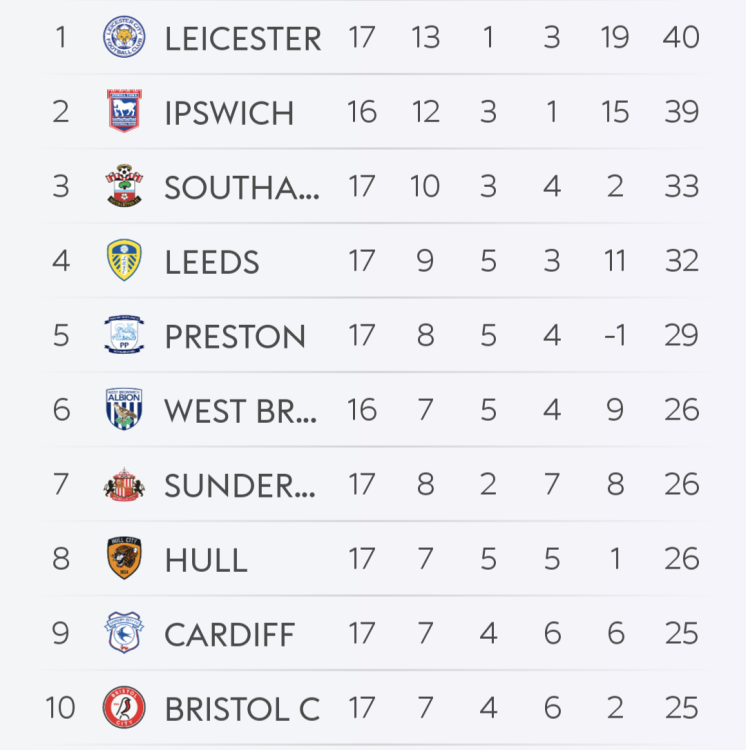Open the IPSWICH team name
746x750 pixels.
point(229,113)
